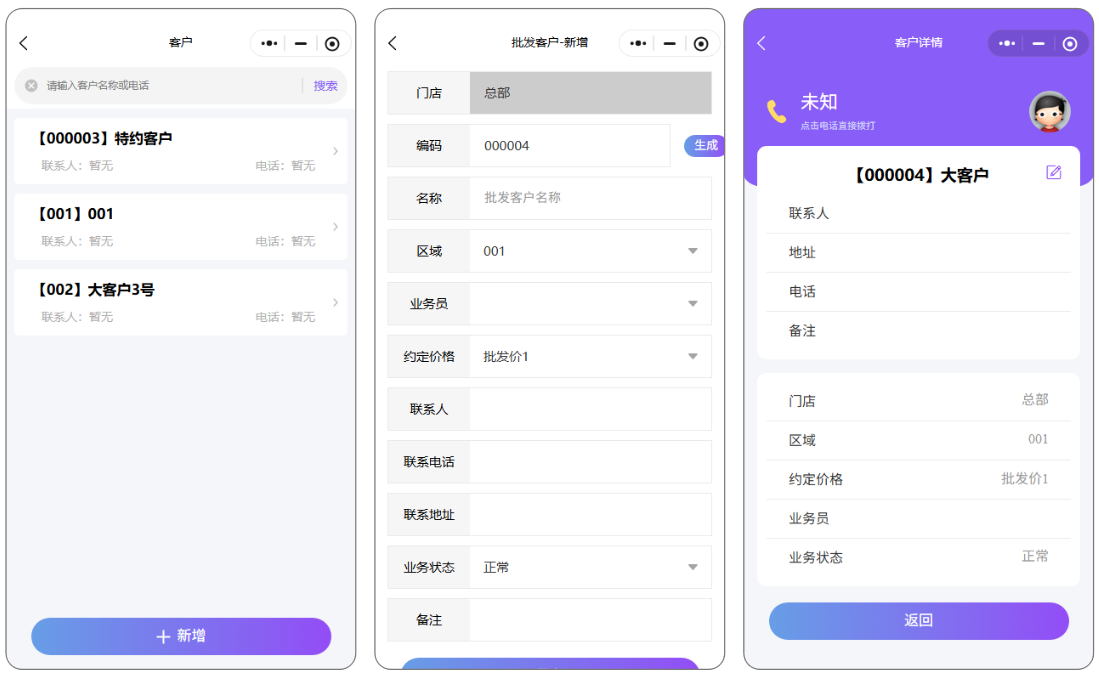The width and height of the screenshot is (1099, 674).
Task: Click the 联系电话 input field
Action: click(x=590, y=462)
